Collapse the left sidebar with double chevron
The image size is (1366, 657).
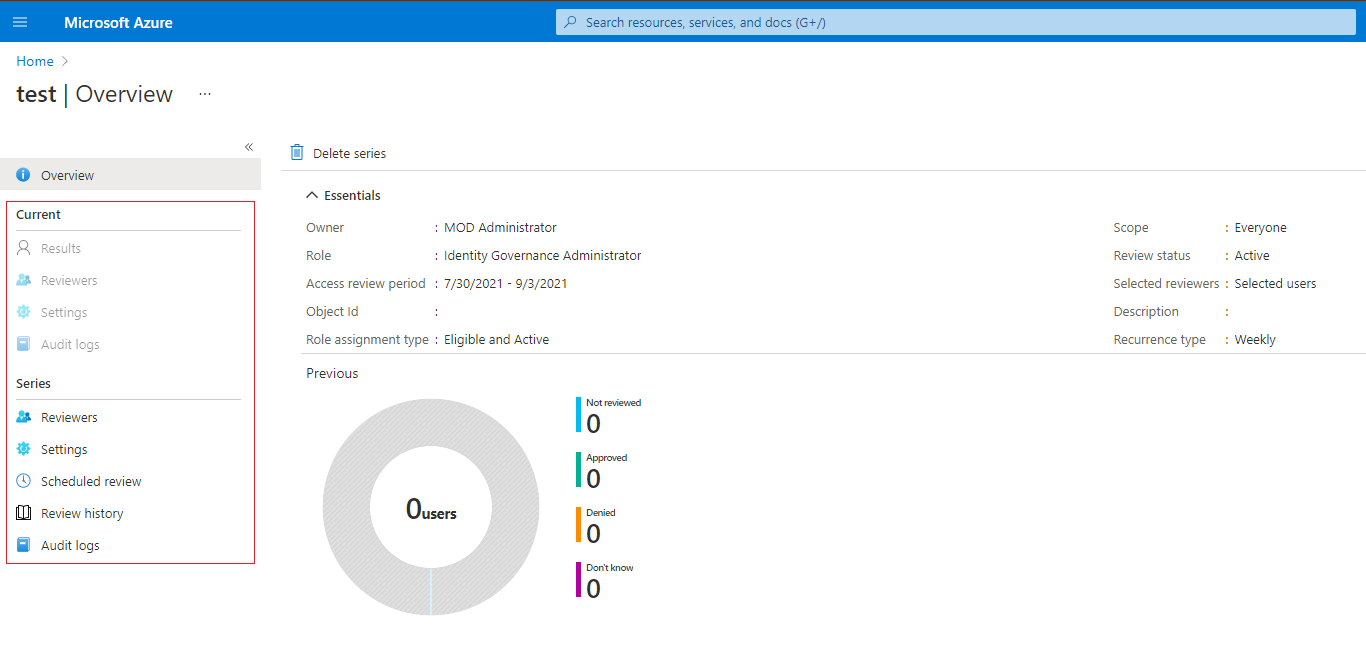(x=249, y=147)
